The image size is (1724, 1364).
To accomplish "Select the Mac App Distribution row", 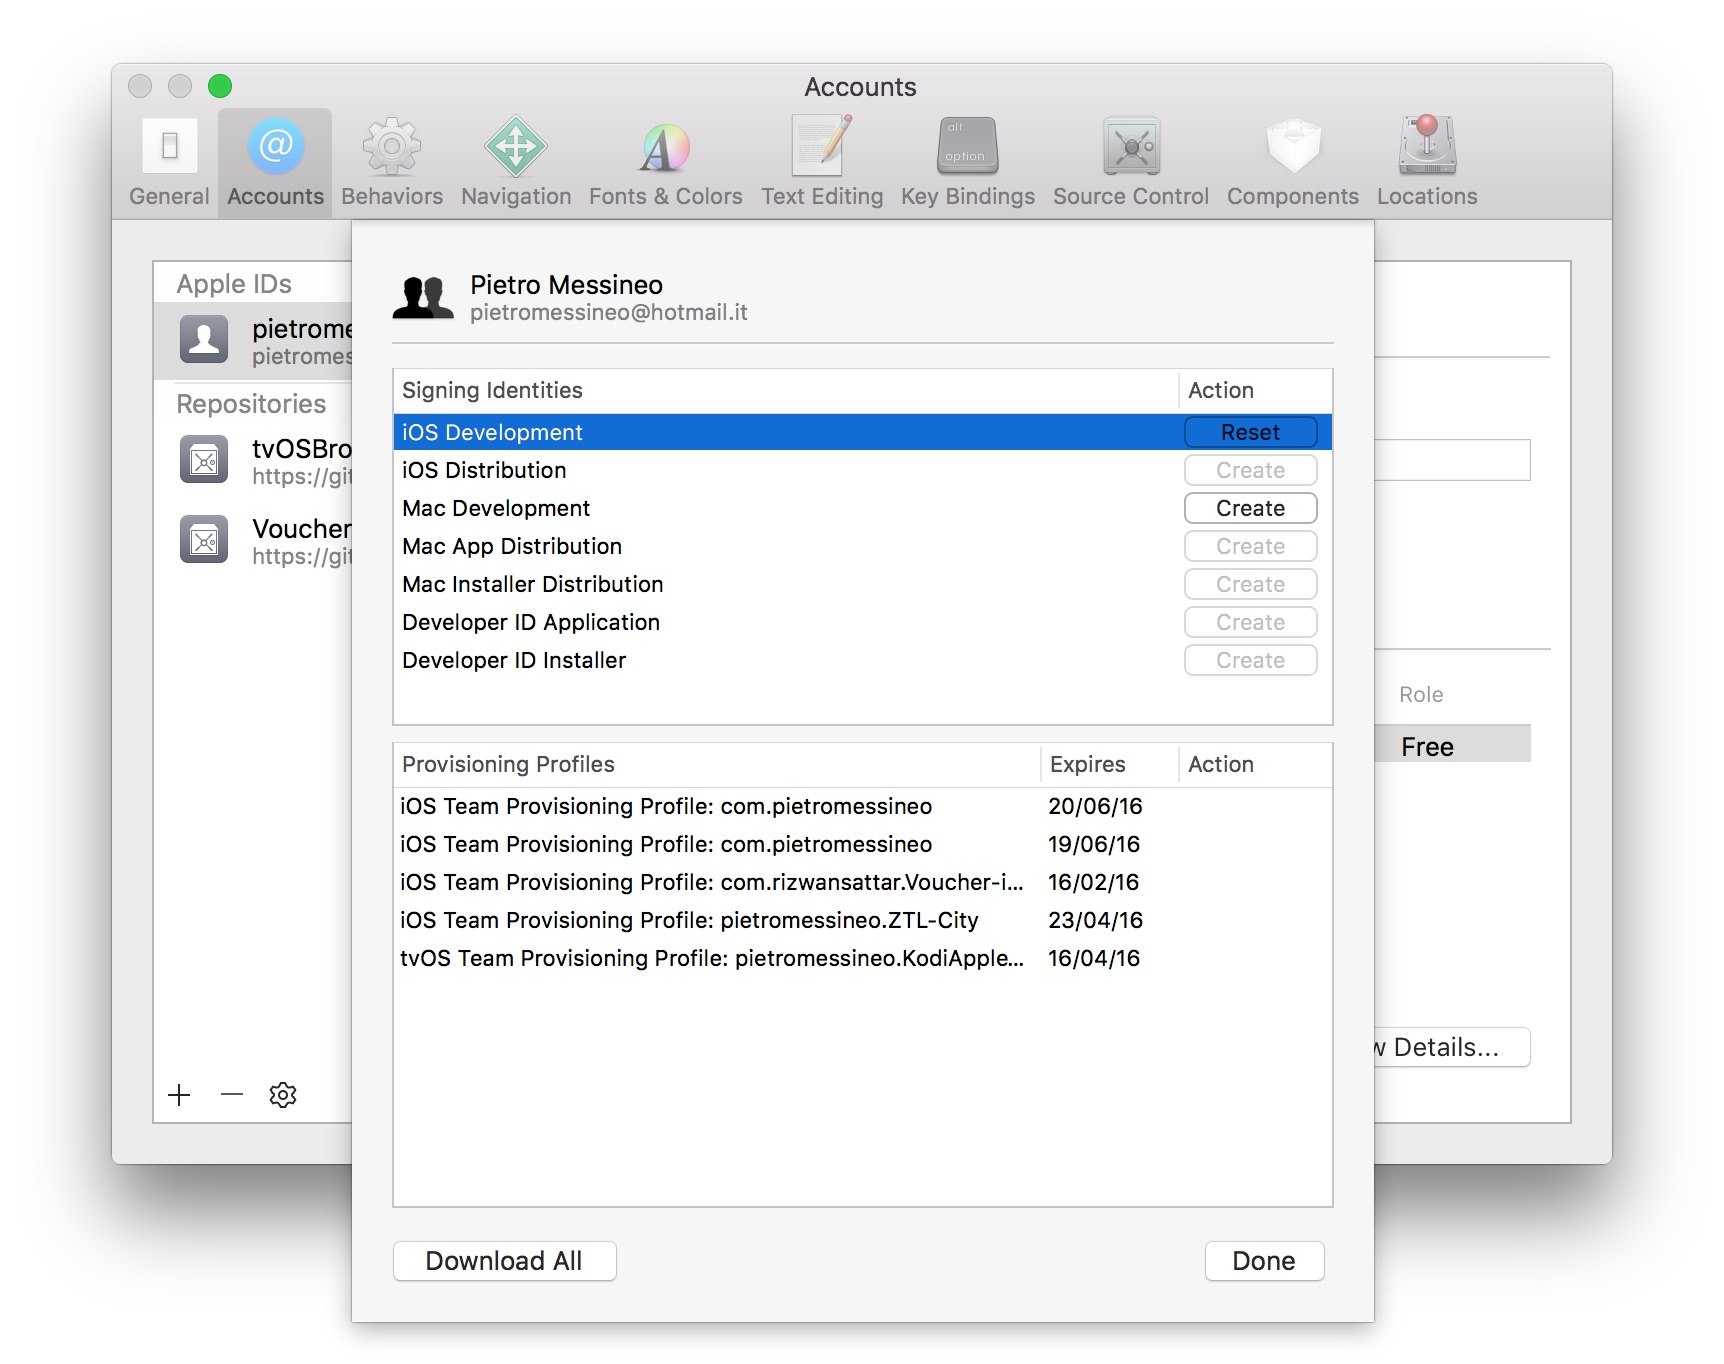I will click(862, 546).
